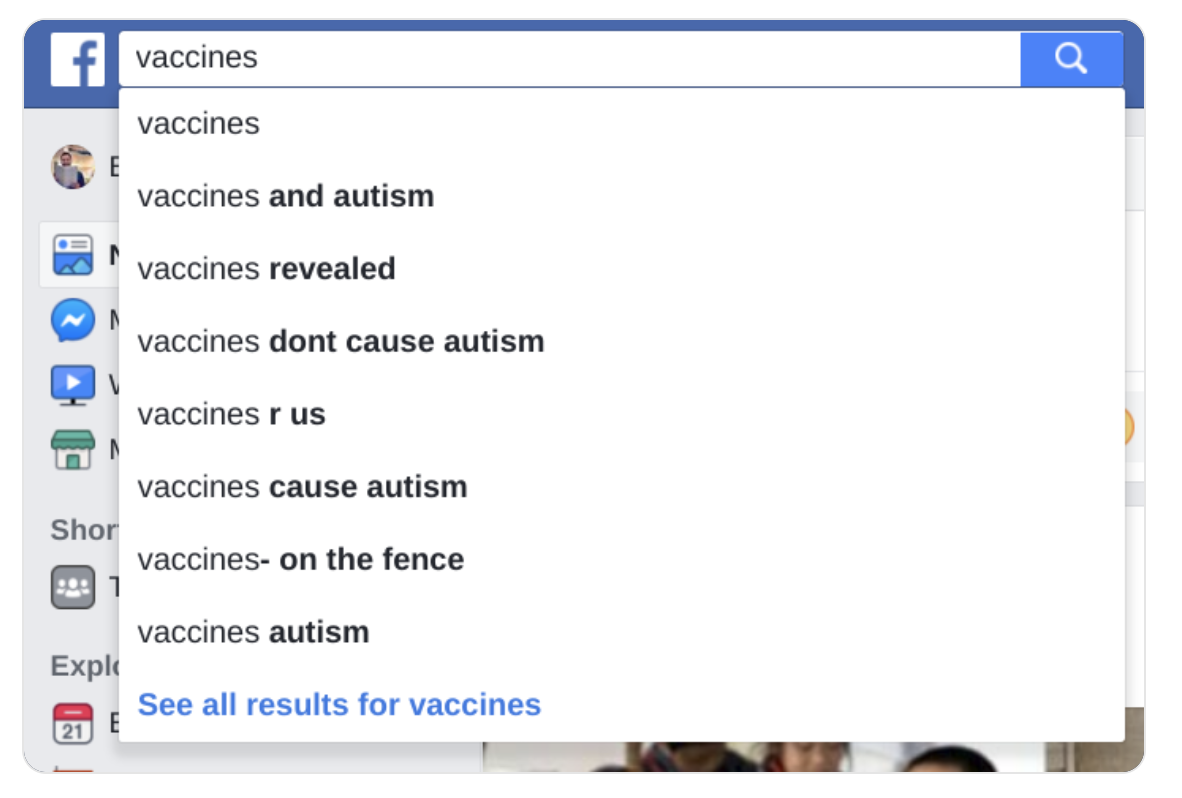
Task: Click inside the search text field
Action: [570, 59]
